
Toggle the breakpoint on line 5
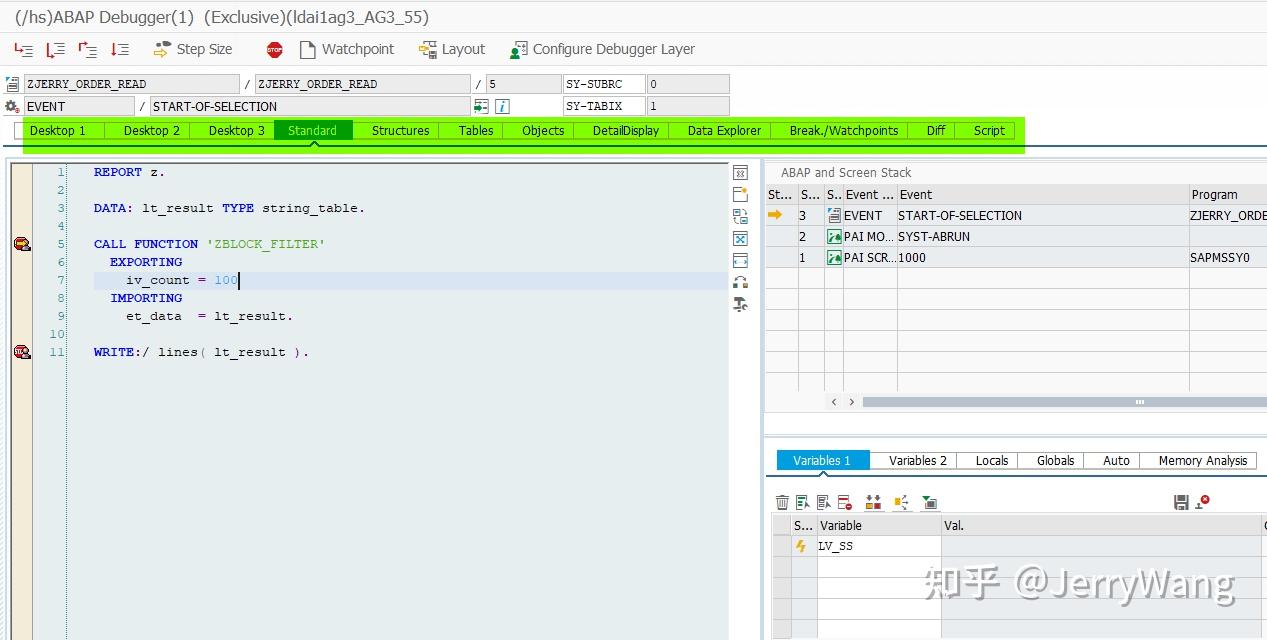coord(22,243)
